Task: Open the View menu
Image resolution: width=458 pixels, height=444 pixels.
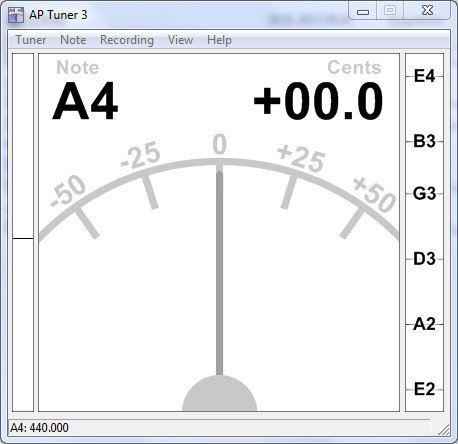Action: (180, 40)
